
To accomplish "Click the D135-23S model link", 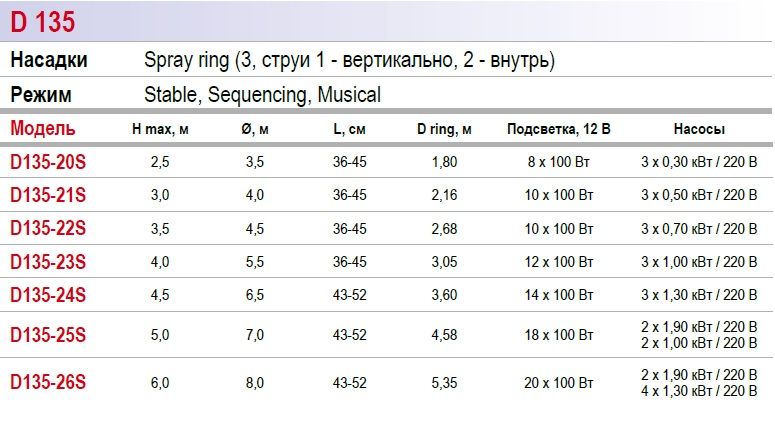I will [48, 262].
